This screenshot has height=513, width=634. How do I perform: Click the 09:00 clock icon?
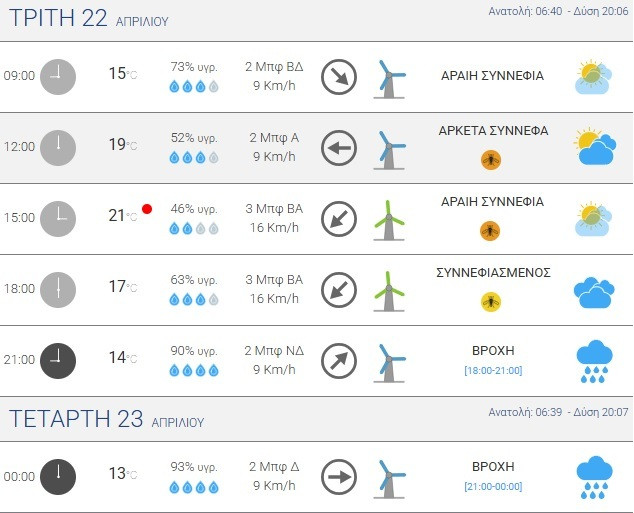click(x=58, y=76)
